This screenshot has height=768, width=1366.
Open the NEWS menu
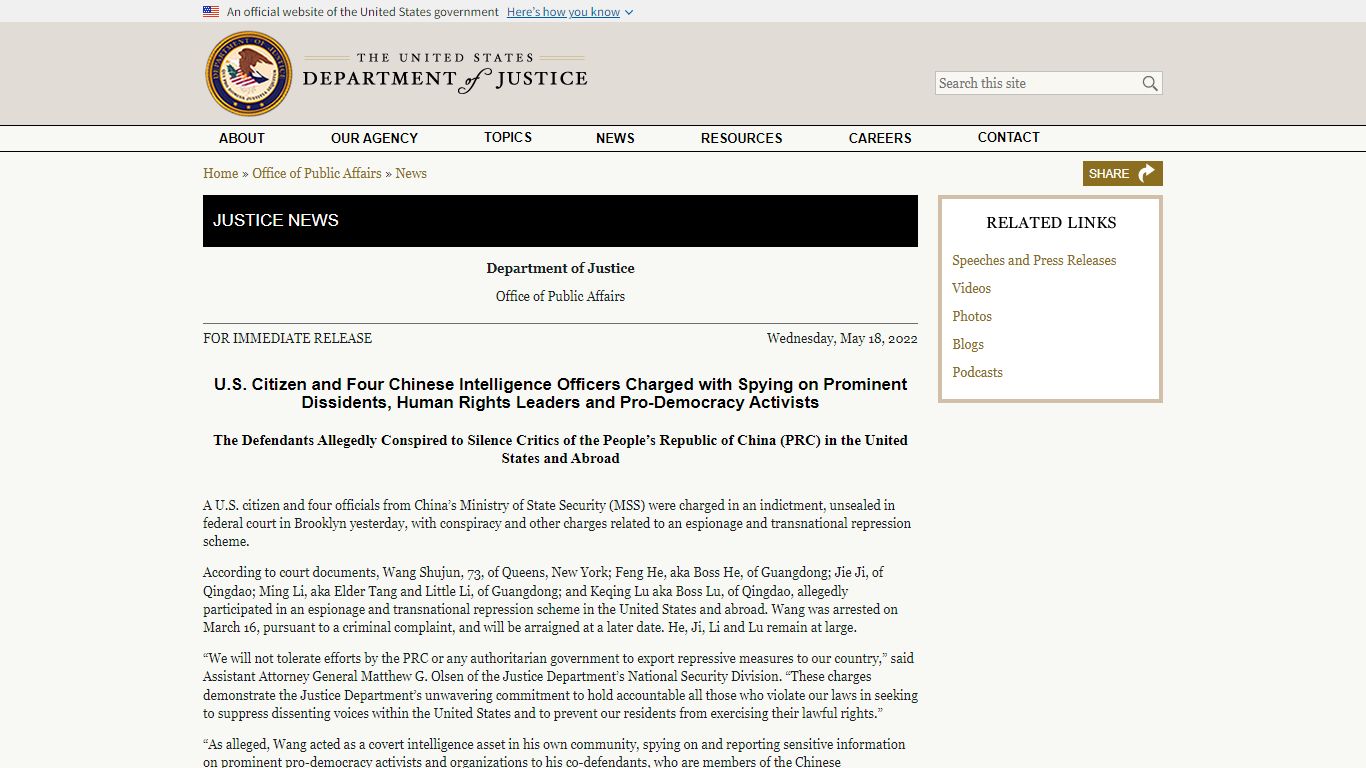pyautogui.click(x=615, y=138)
